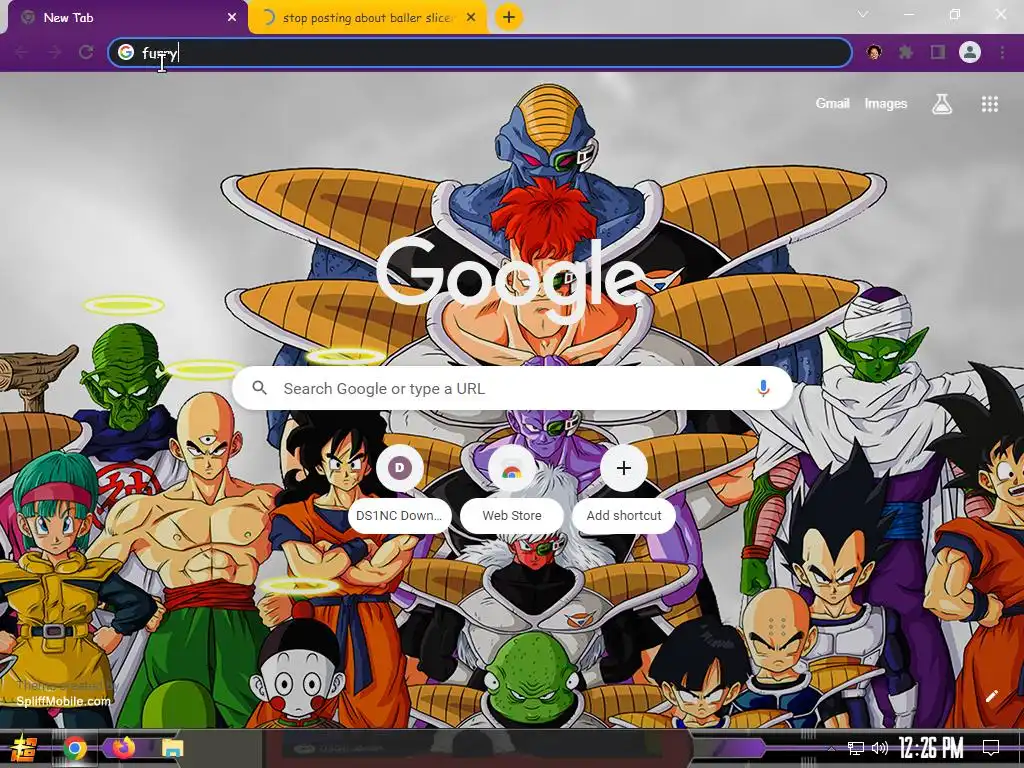Screen dimensions: 1024x768
Task: Click the Google icon in the address bar
Action: pos(126,52)
